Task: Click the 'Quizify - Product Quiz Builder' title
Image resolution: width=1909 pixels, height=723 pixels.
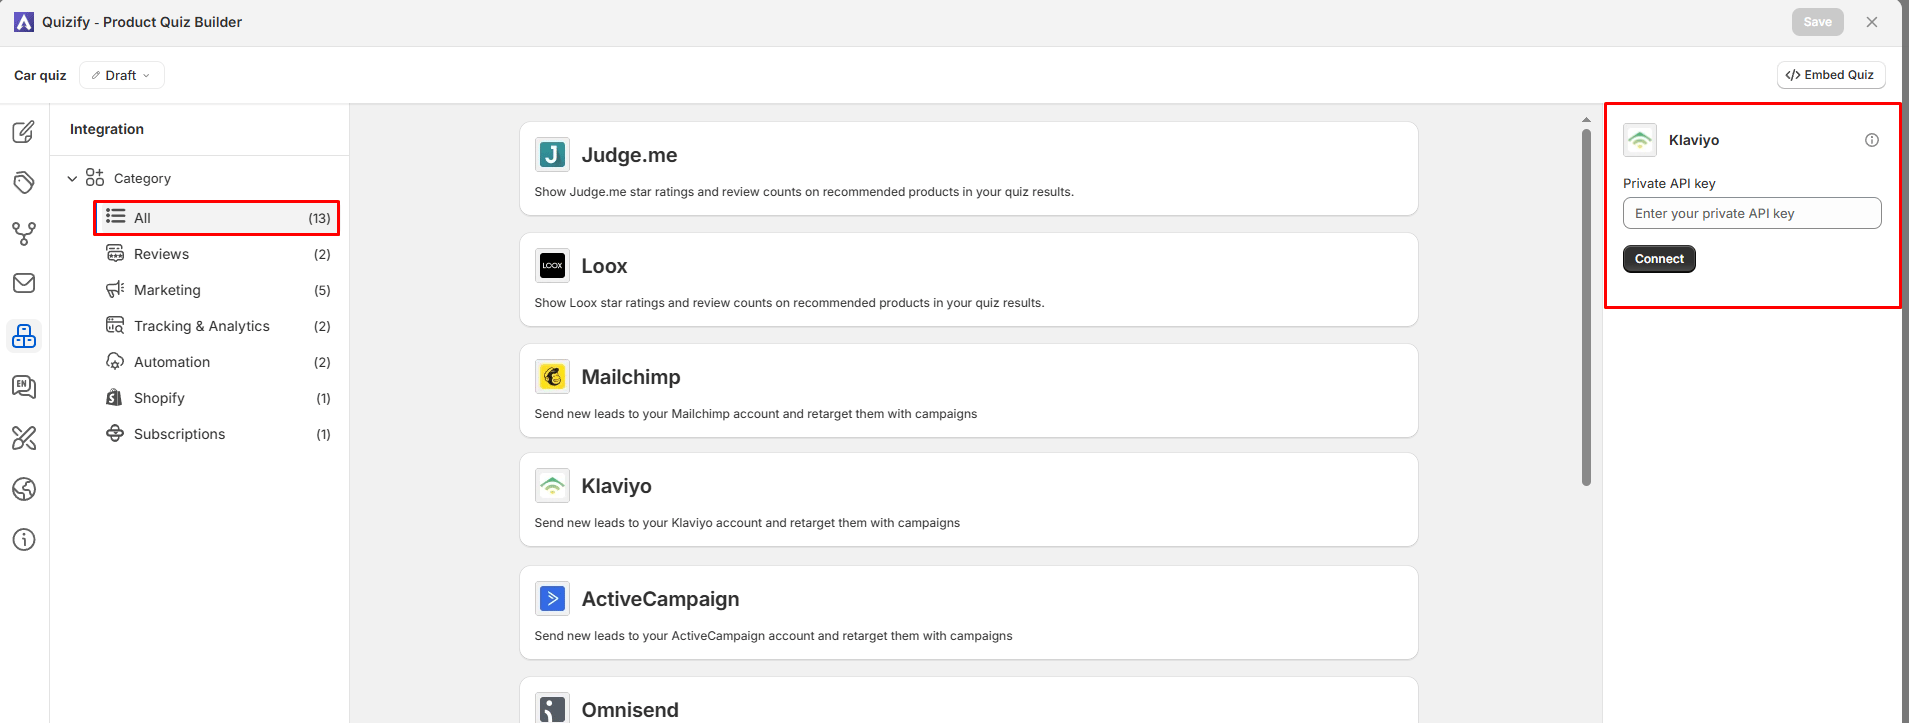Action: (142, 22)
